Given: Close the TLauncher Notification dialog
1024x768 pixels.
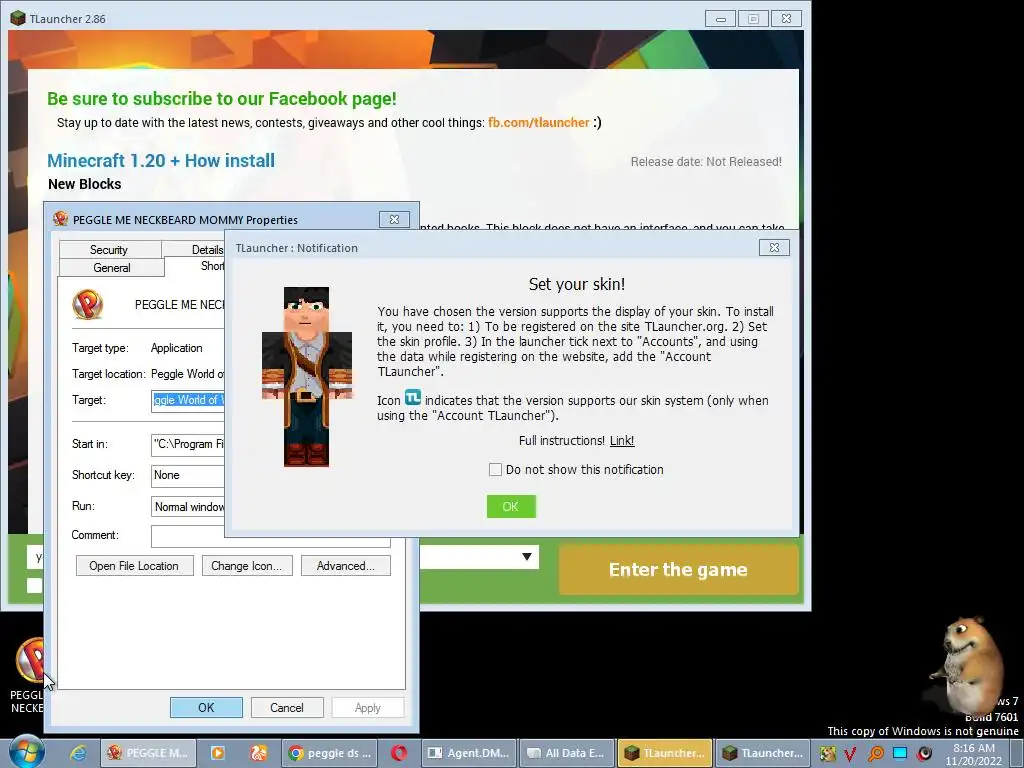Looking at the screenshot, I should click(774, 248).
